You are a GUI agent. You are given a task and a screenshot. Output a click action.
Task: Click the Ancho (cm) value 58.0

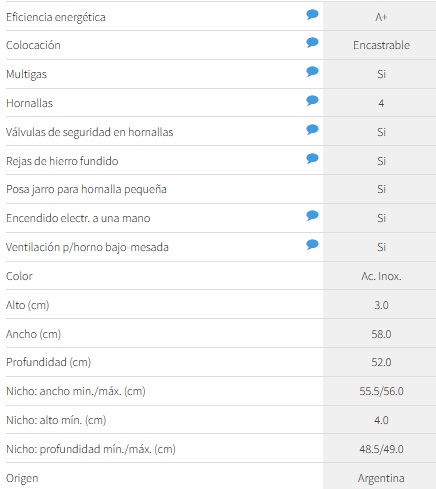[x=381, y=334]
